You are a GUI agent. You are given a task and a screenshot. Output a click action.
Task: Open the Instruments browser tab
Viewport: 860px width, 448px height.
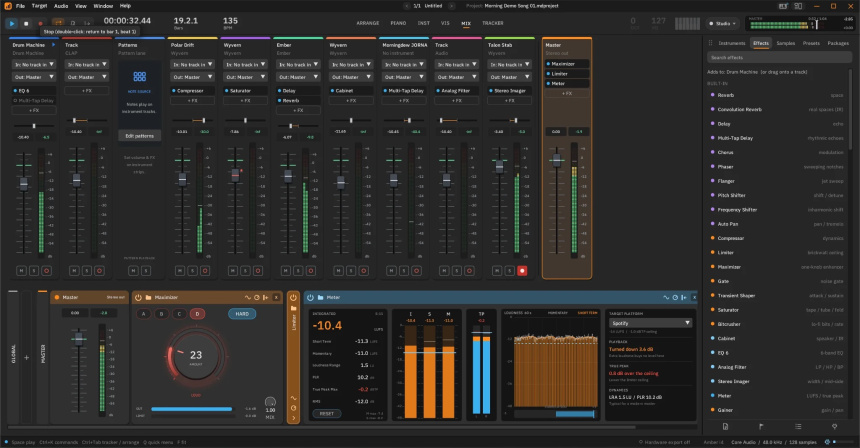[x=732, y=43]
